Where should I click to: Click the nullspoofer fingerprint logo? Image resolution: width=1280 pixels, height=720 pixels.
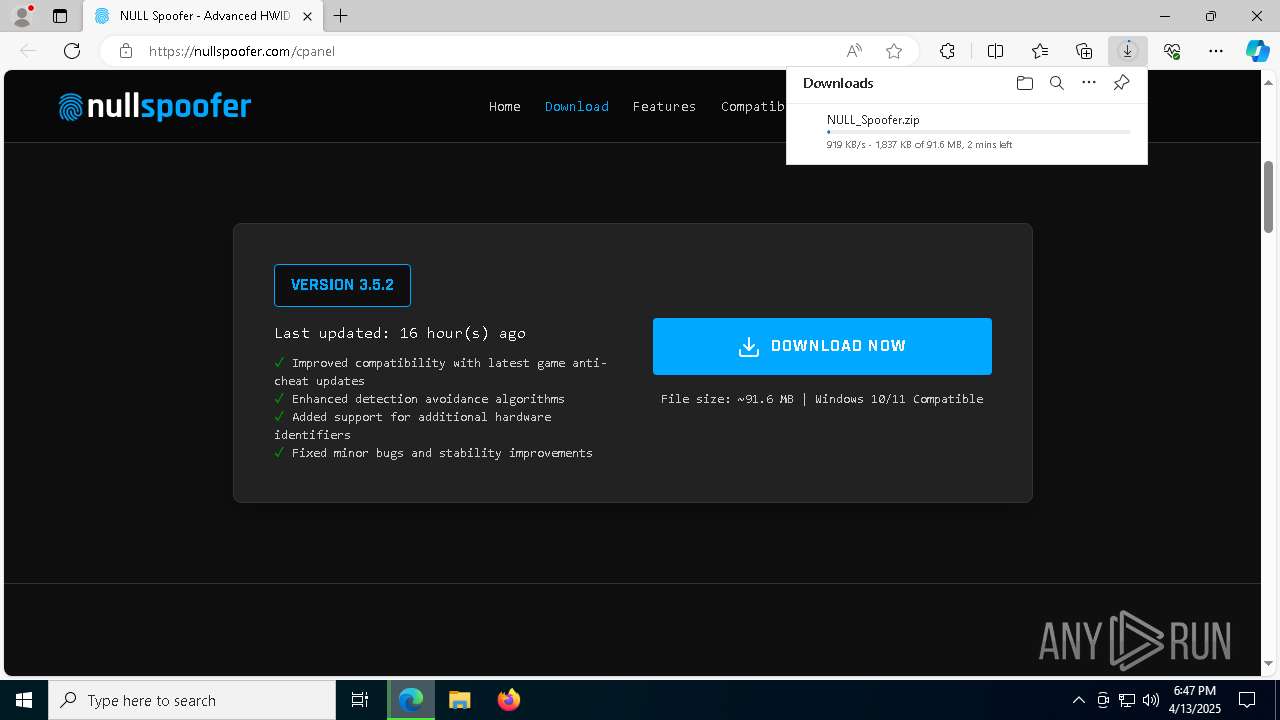point(155,106)
